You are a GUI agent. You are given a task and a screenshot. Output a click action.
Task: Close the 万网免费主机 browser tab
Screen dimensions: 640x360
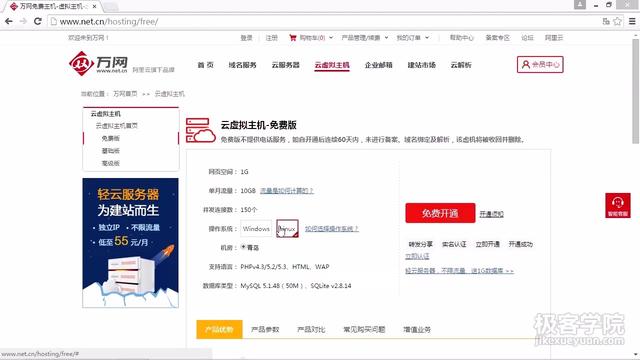94,6
